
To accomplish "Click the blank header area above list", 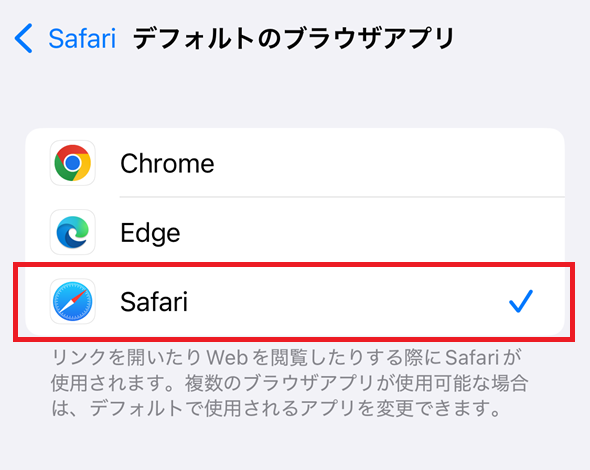I will pos(295,94).
